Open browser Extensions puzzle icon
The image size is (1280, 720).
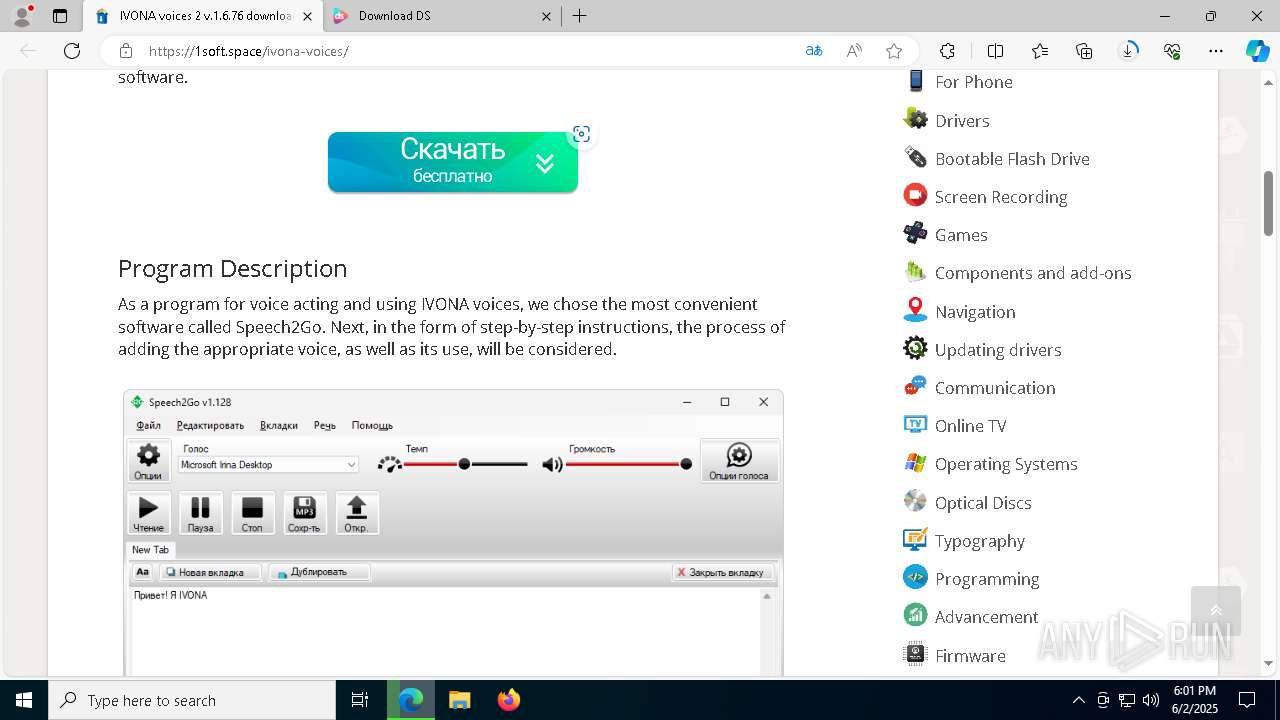pyautogui.click(x=947, y=51)
